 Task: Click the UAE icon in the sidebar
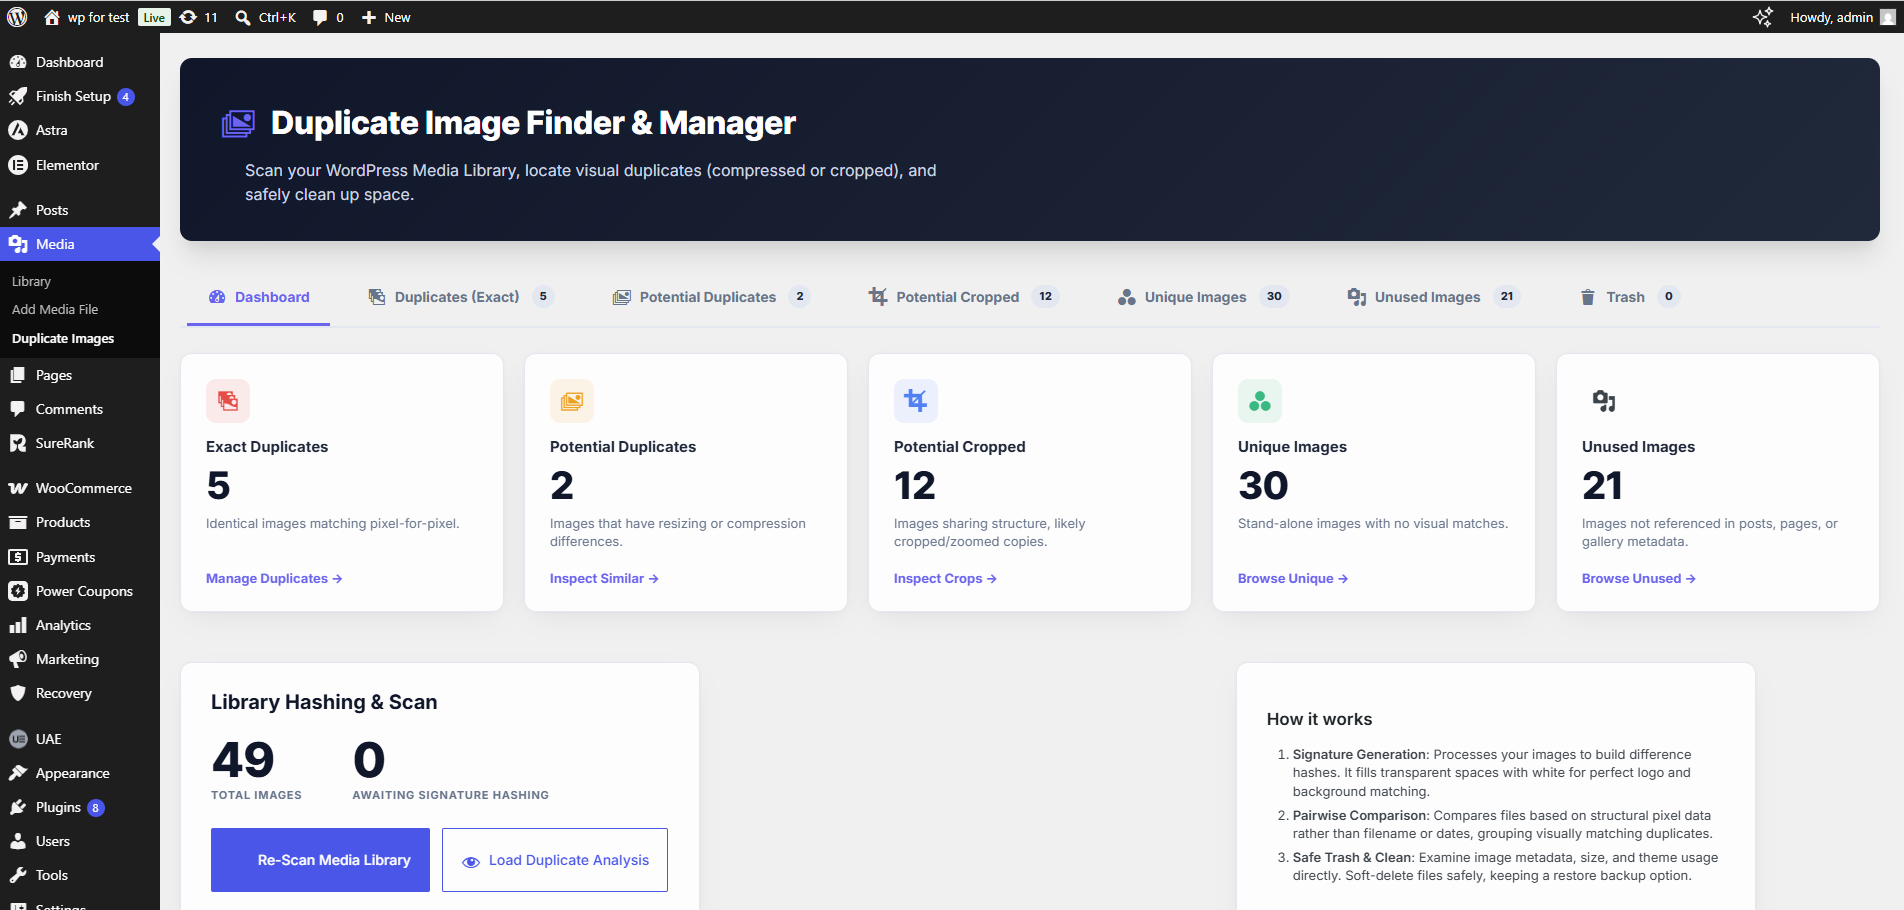tap(18, 739)
